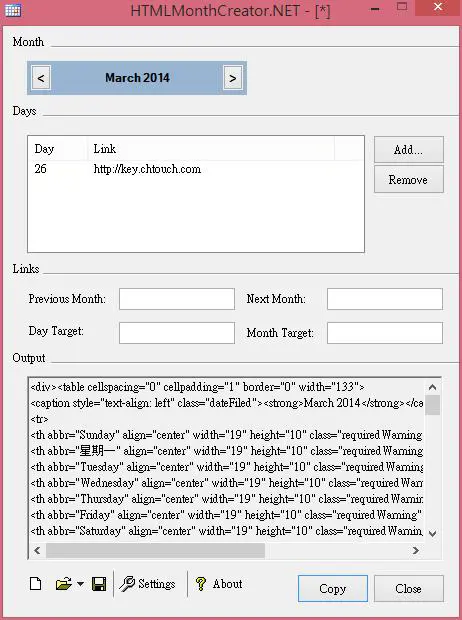Click the output vertical scroll down arrow
The height and width of the screenshot is (620, 462).
(x=432, y=533)
